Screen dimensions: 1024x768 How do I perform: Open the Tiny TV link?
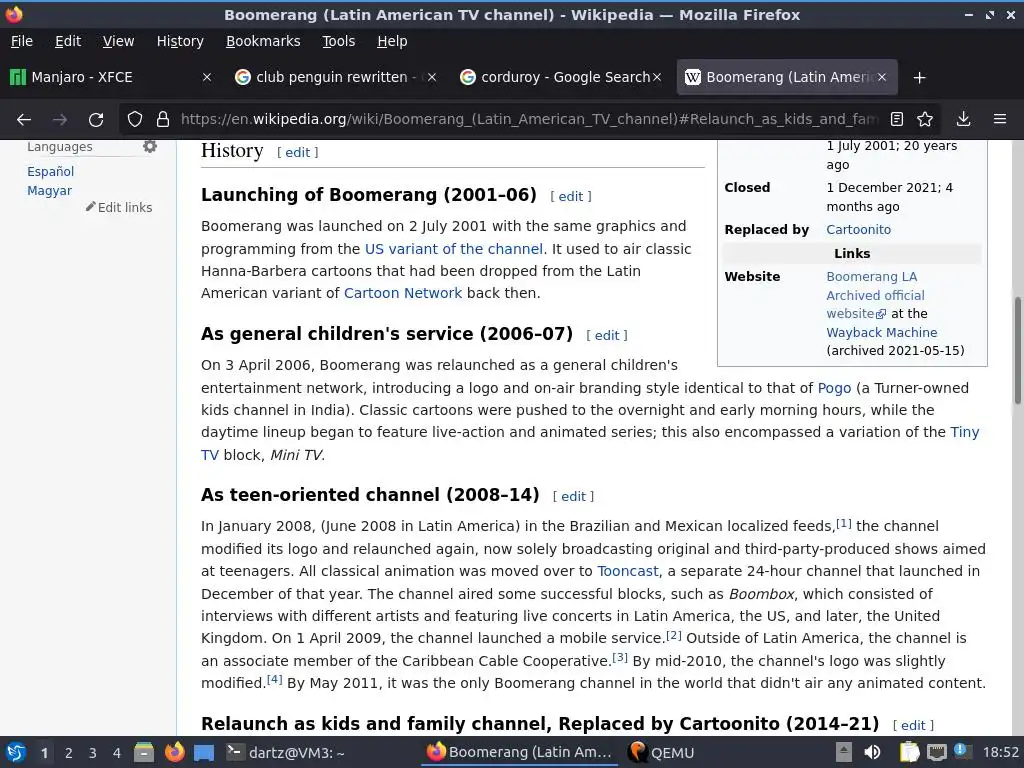[x=965, y=432]
